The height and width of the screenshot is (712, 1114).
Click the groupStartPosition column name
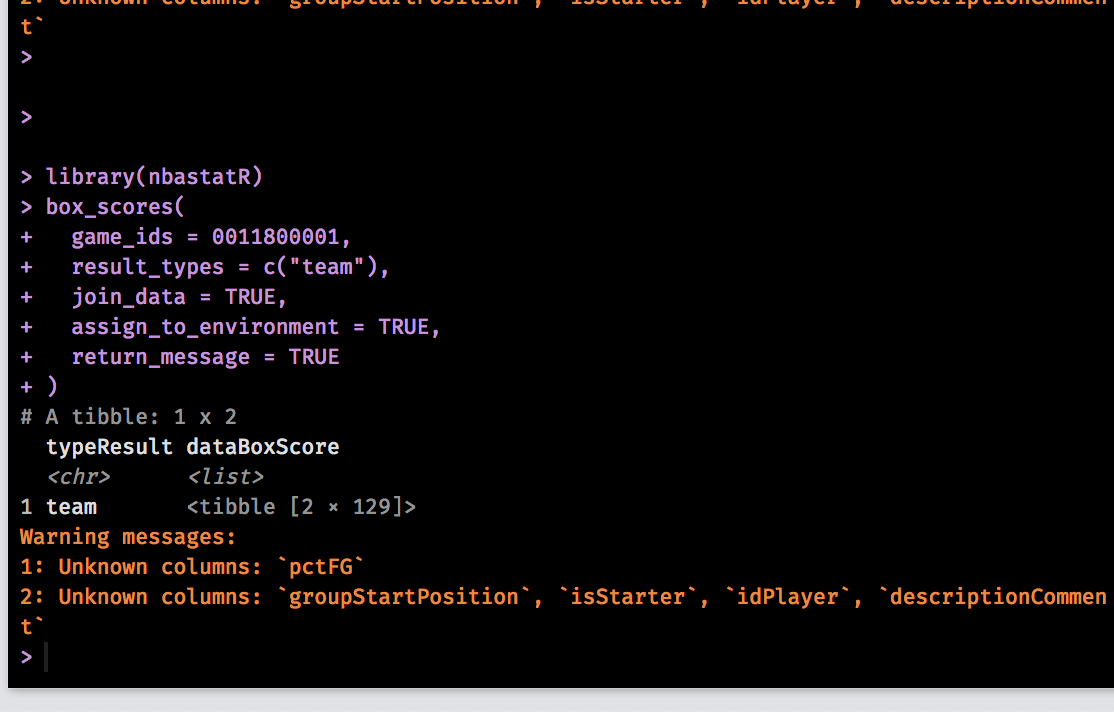402,596
